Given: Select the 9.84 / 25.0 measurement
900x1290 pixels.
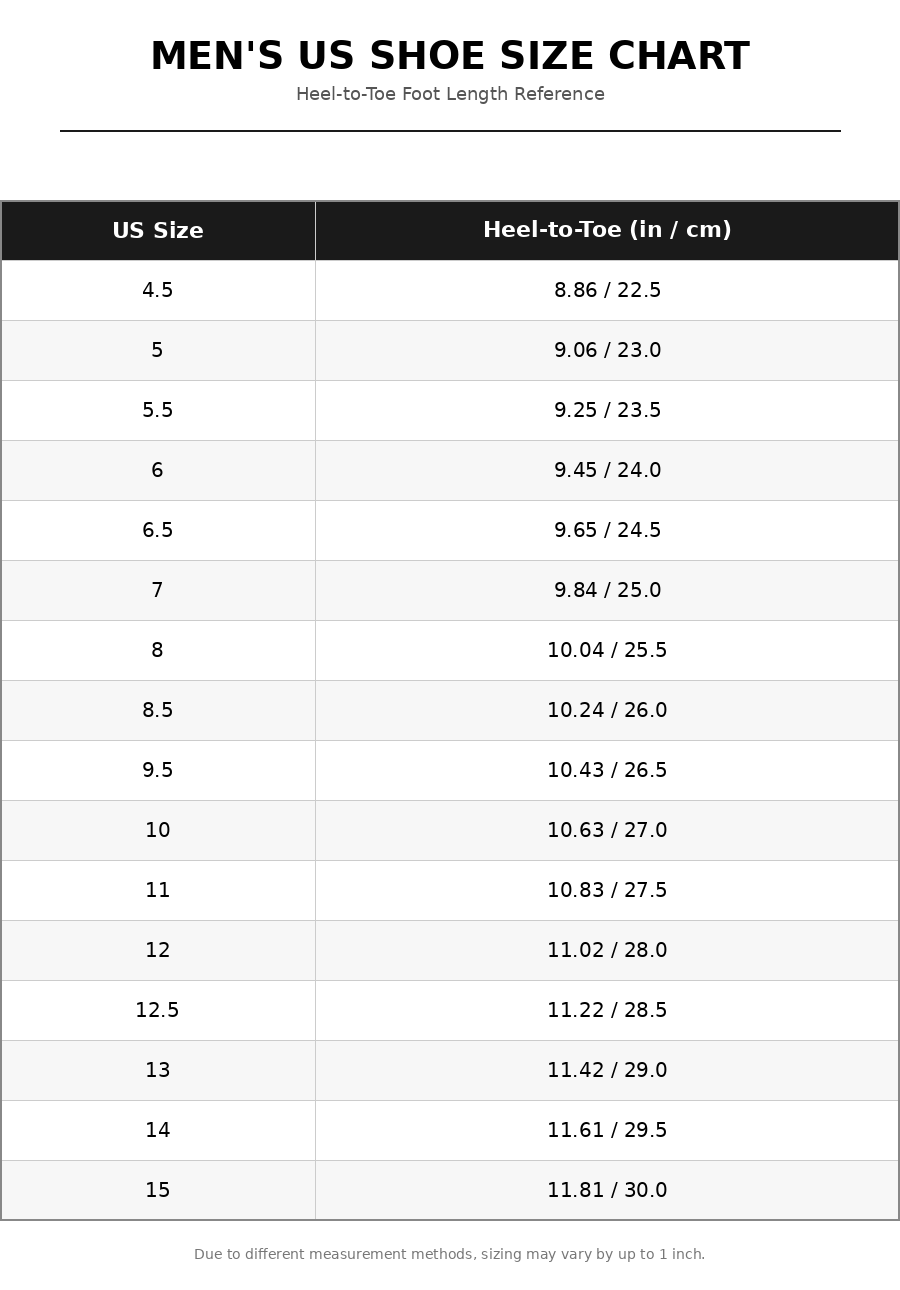Looking at the screenshot, I should coord(607,591).
